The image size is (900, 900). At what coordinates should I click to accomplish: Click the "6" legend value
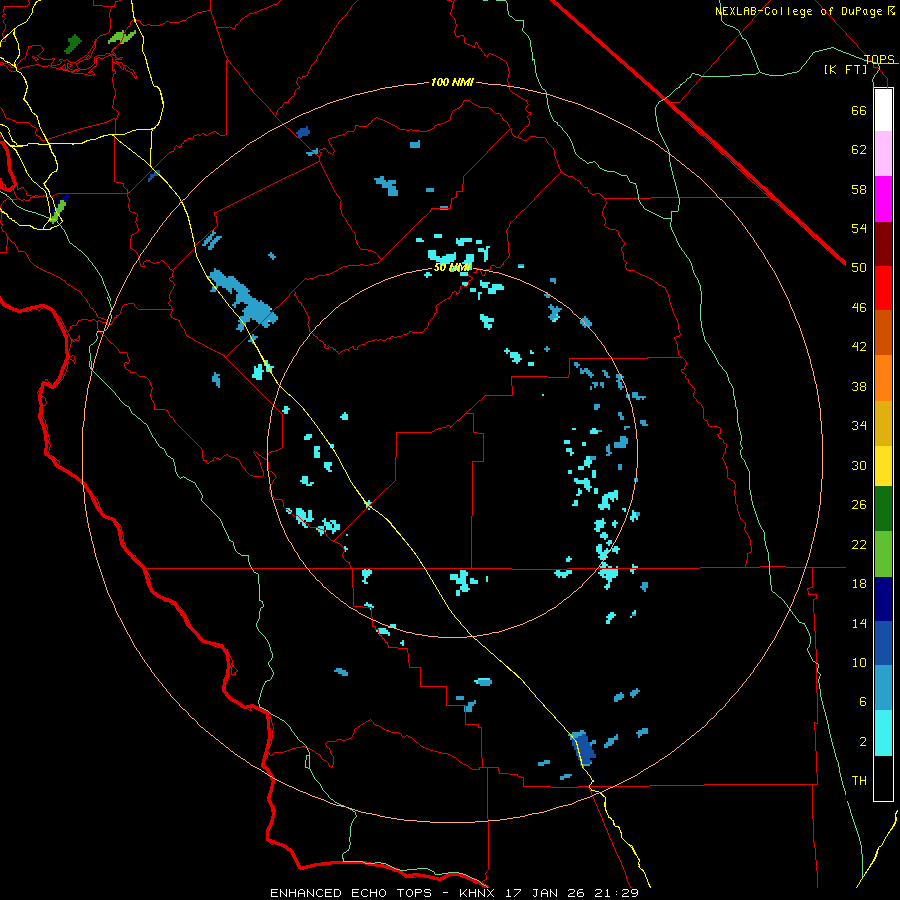pos(863,702)
